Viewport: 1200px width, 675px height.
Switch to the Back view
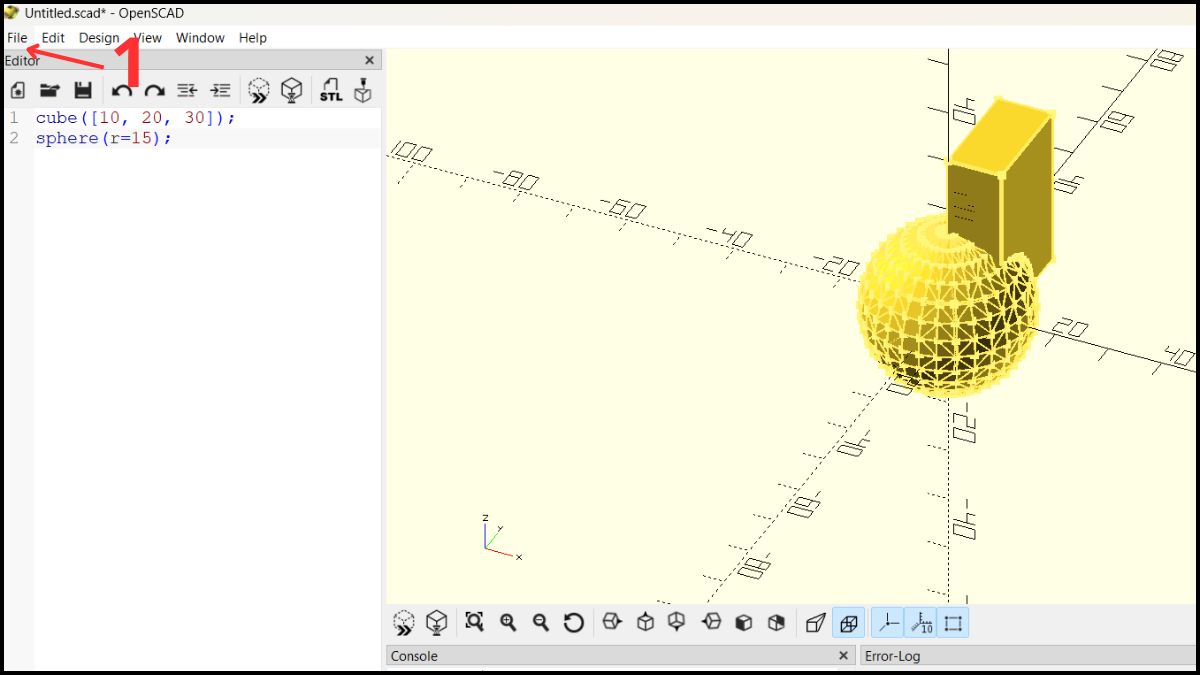(776, 623)
